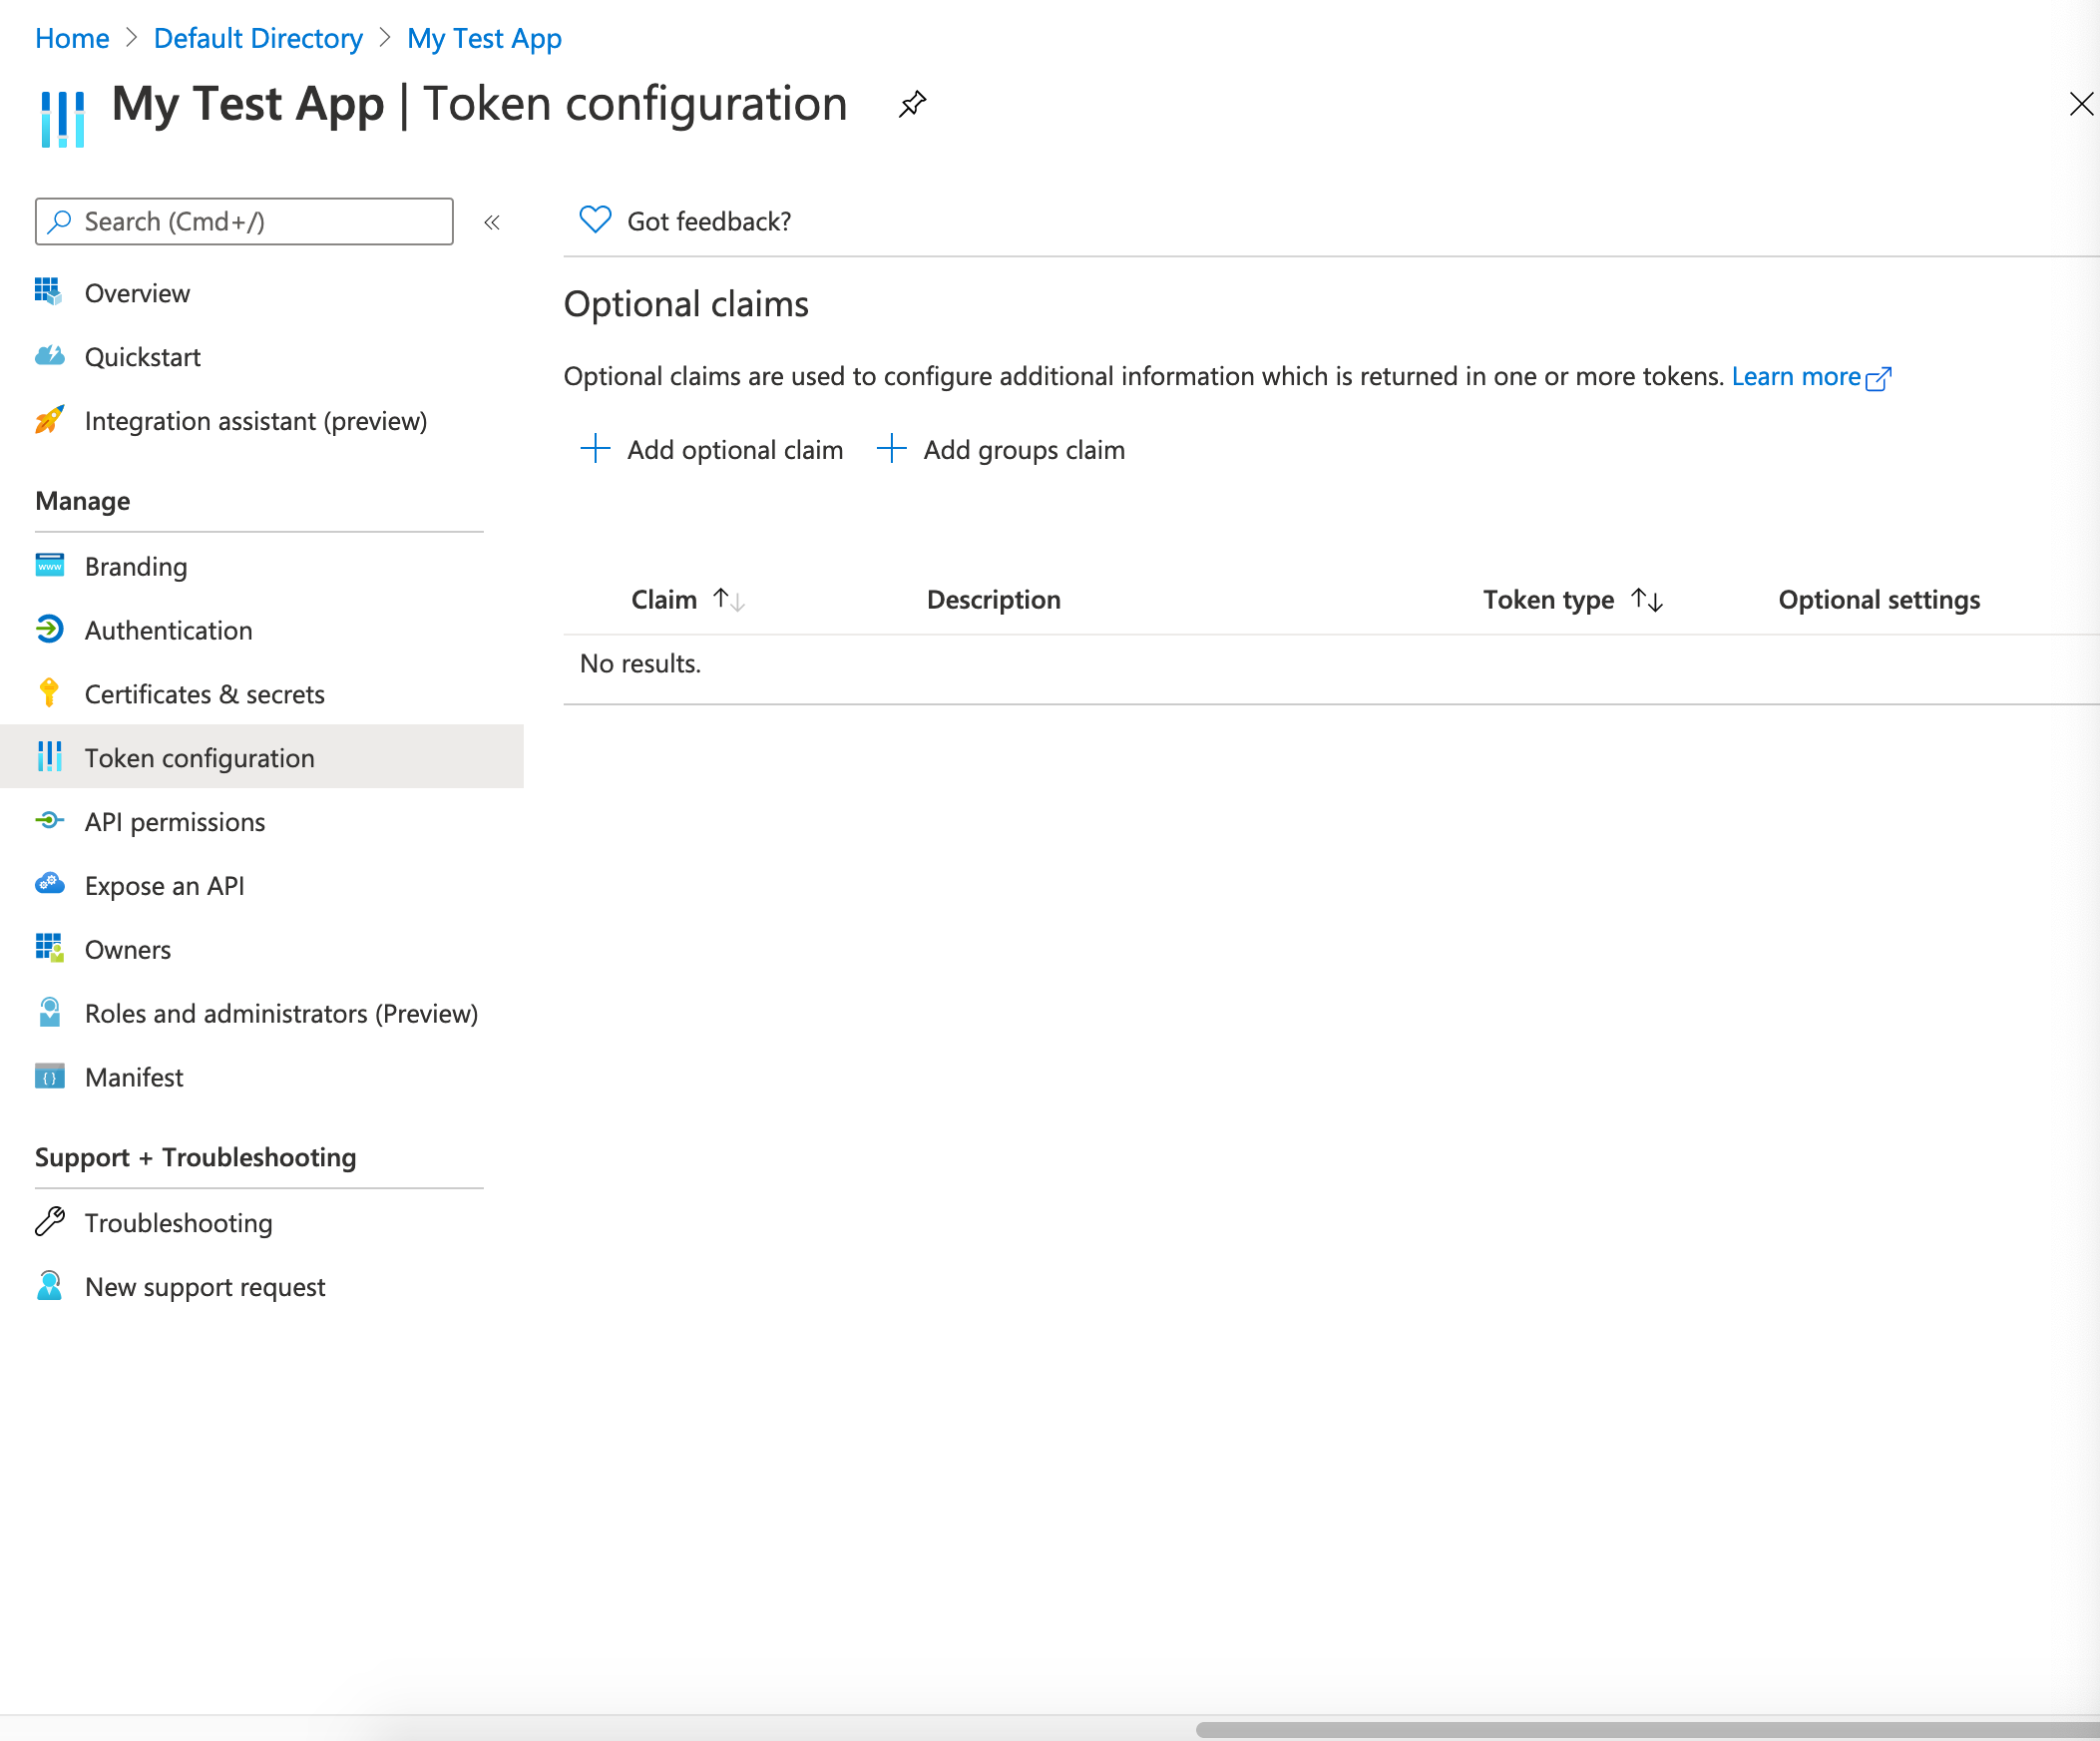Select the Authentication icon in sidebar
2100x1741 pixels.
(x=49, y=630)
